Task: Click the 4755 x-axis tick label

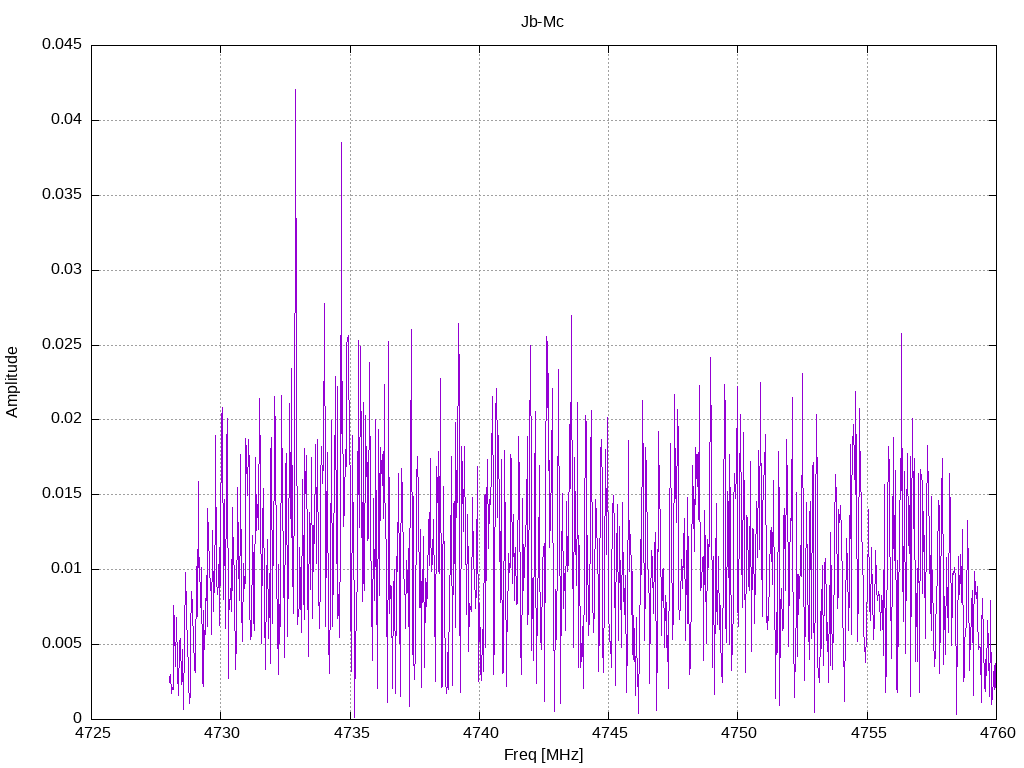Action: tap(868, 733)
